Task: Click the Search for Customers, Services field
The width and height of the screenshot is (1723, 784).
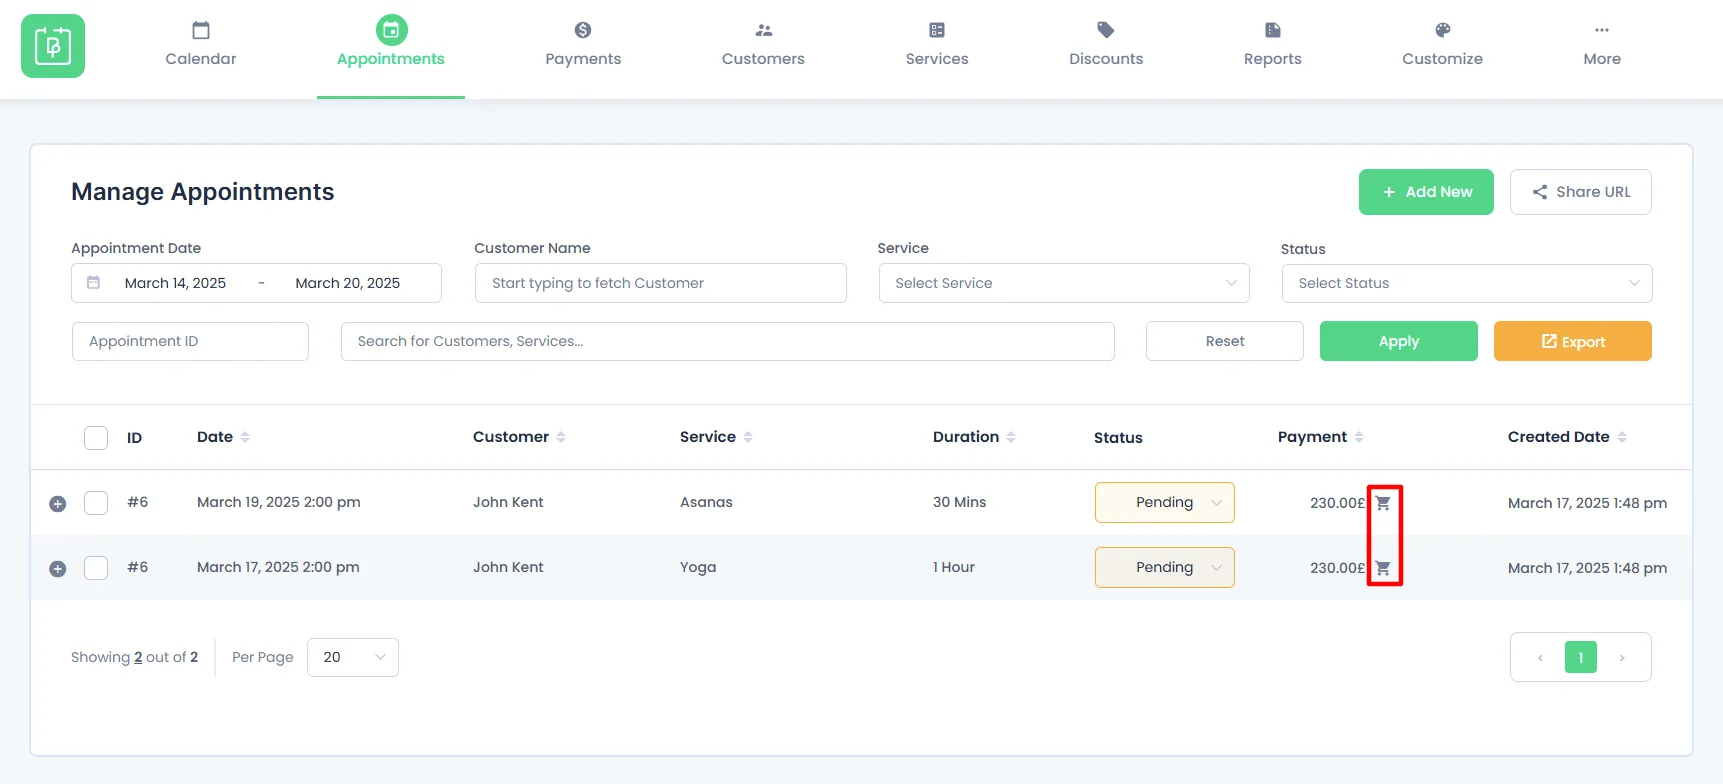Action: pos(728,341)
